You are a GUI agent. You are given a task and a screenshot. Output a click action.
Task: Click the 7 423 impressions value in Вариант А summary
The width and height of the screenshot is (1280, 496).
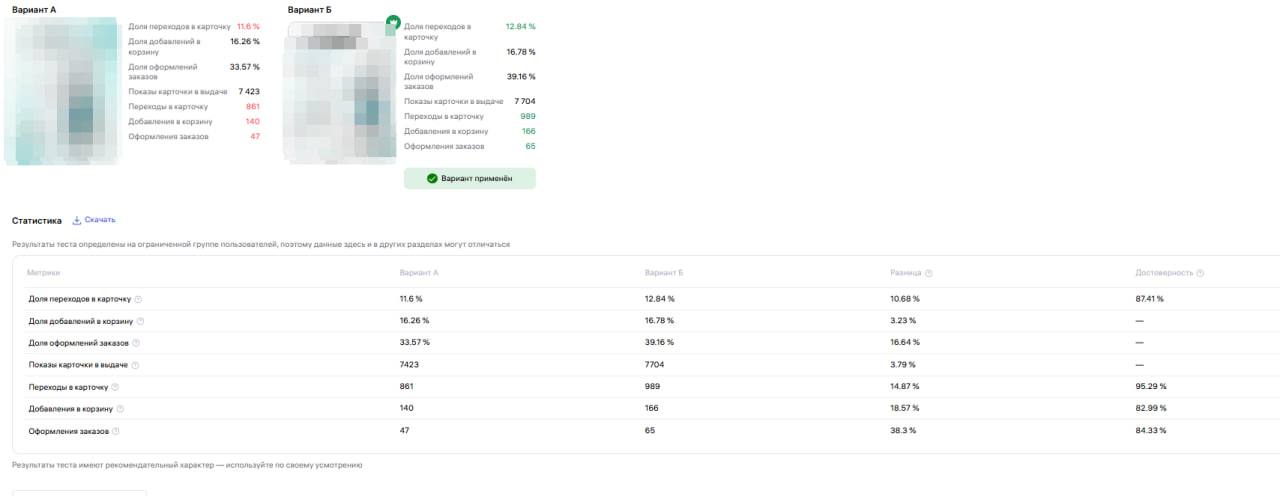coord(248,91)
